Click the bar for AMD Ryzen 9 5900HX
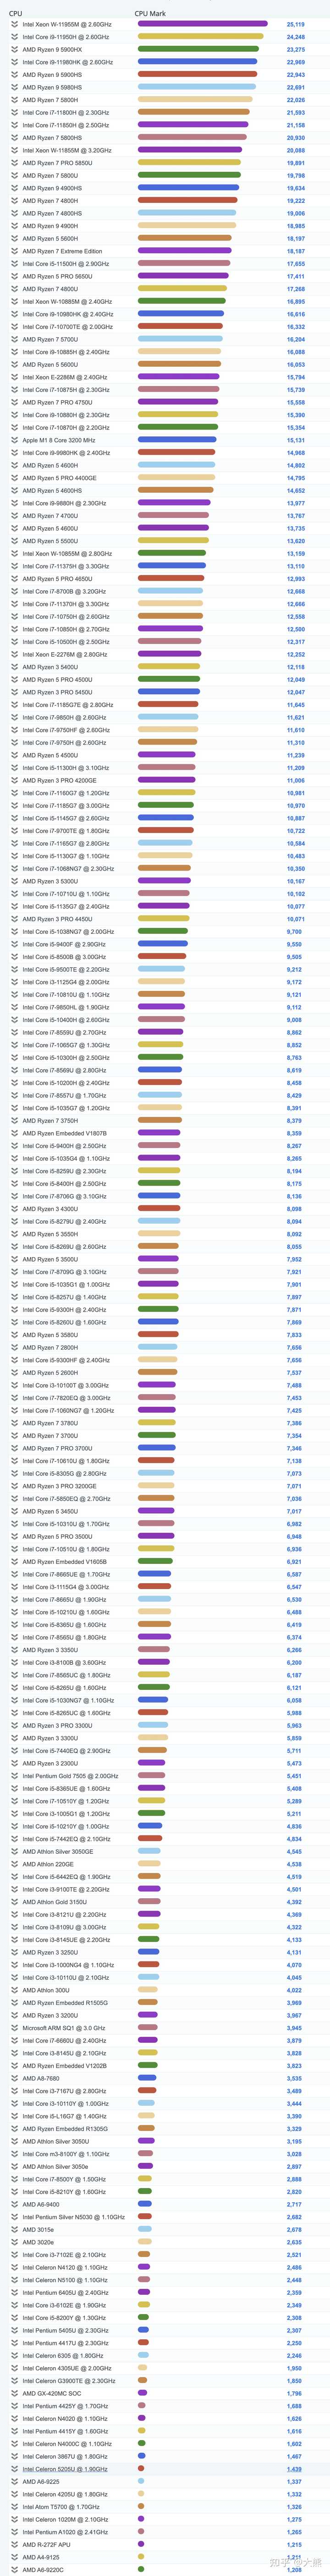 [197, 49]
